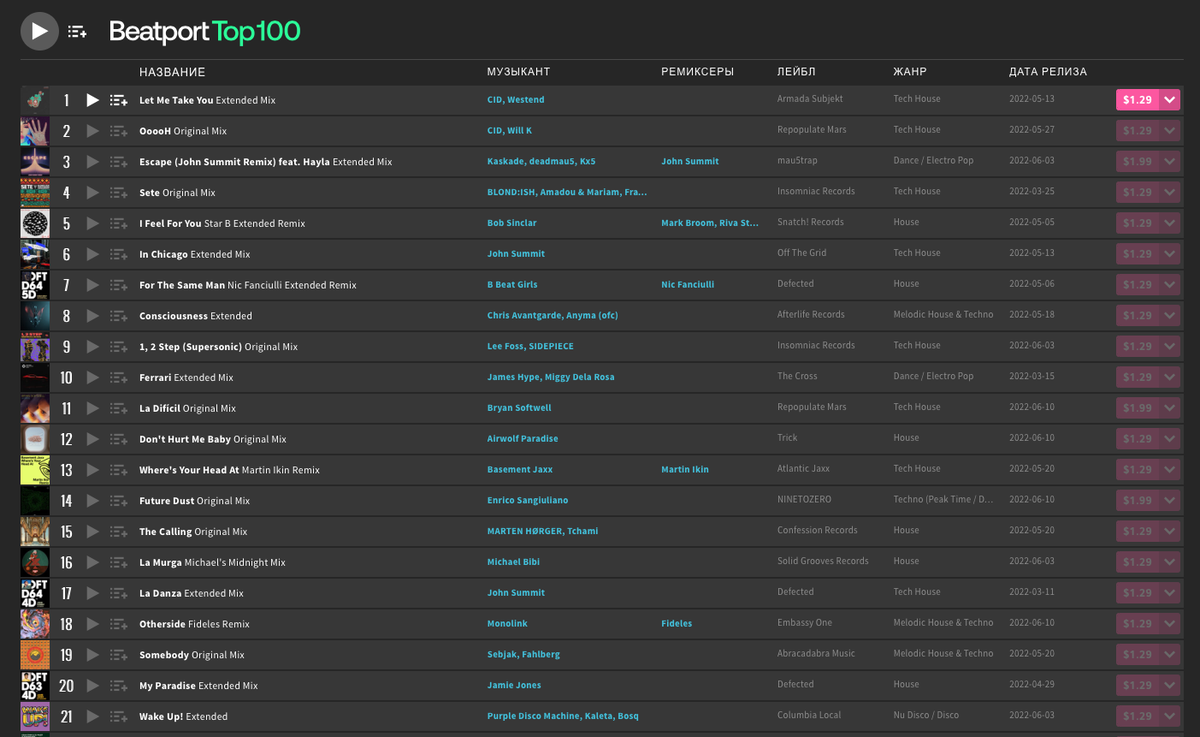Screen dimensions: 1200x737
Task: Open label Armada Subjekt
Action: (x=810, y=100)
